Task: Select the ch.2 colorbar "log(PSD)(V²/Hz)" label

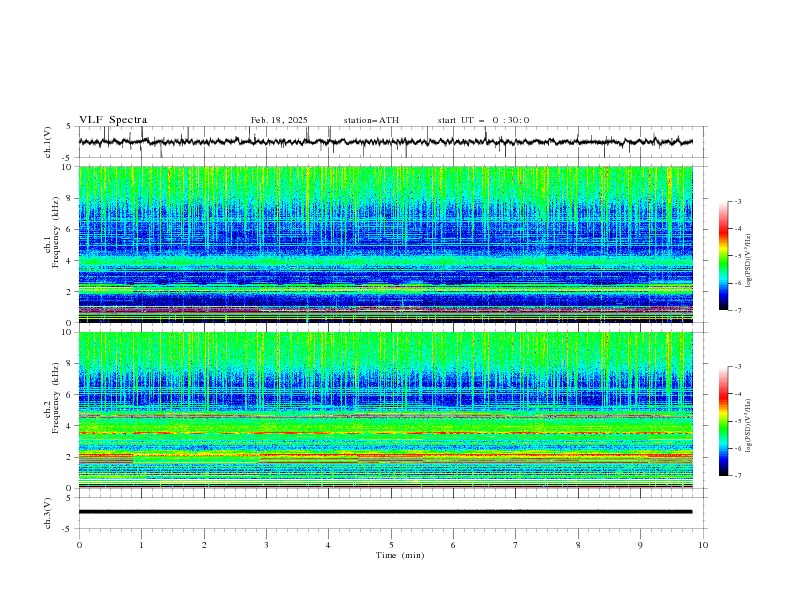Action: 749,426
